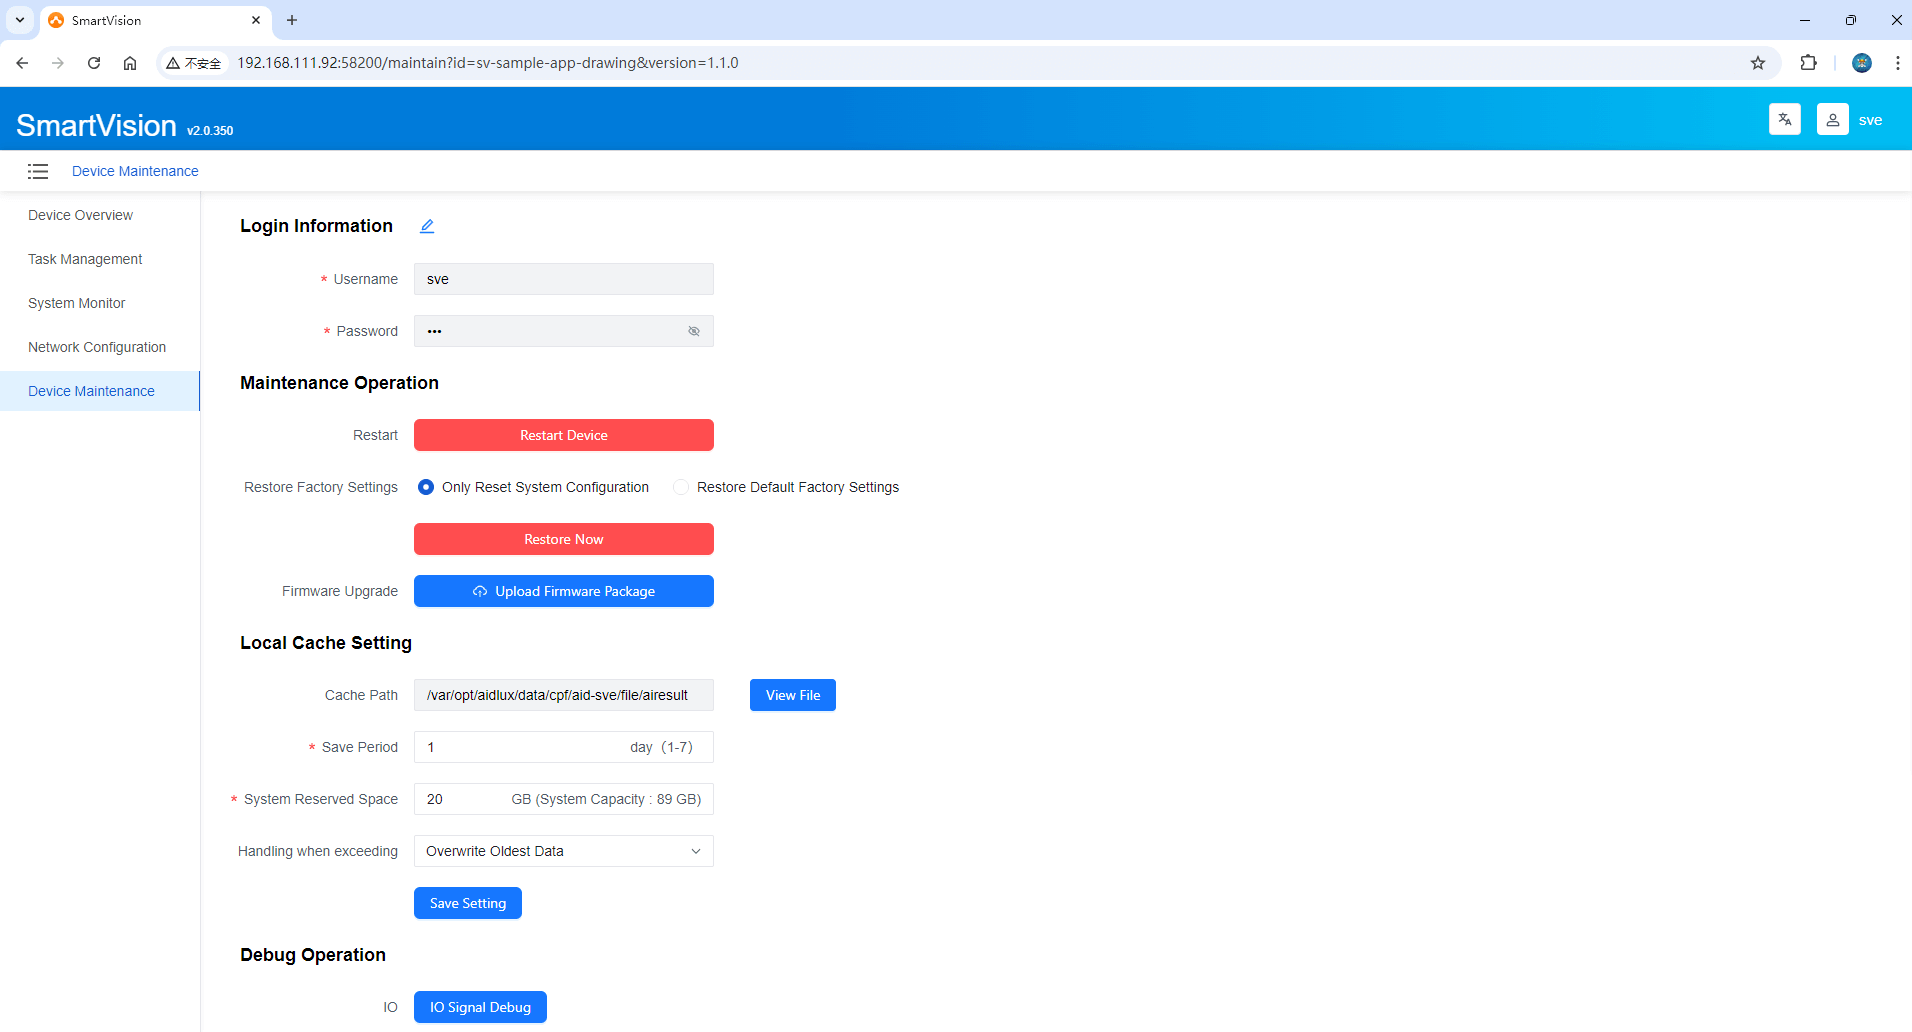Bookmark this page with the star icon

(1758, 63)
